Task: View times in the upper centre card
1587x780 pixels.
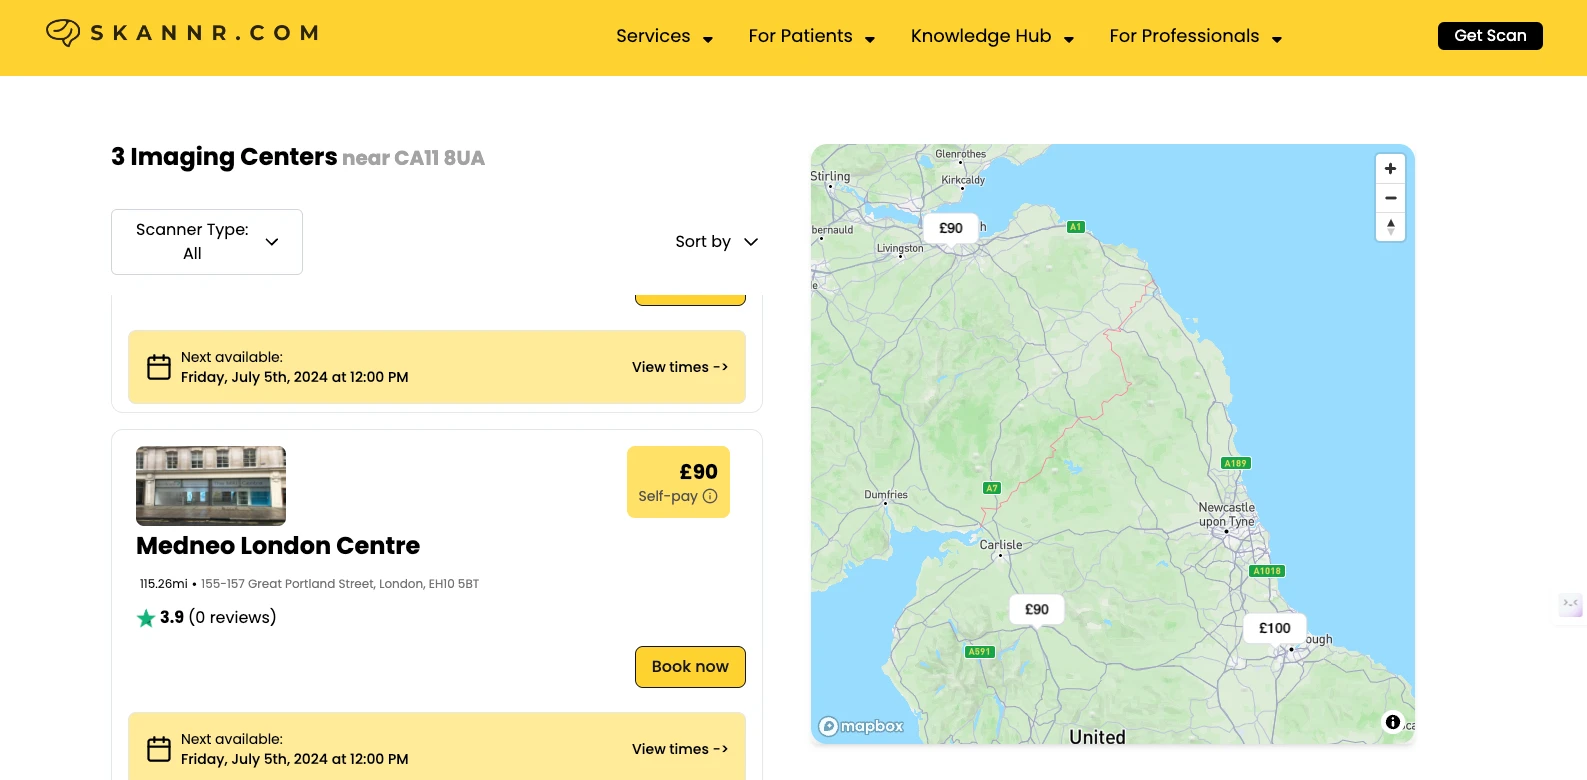Action: click(680, 367)
